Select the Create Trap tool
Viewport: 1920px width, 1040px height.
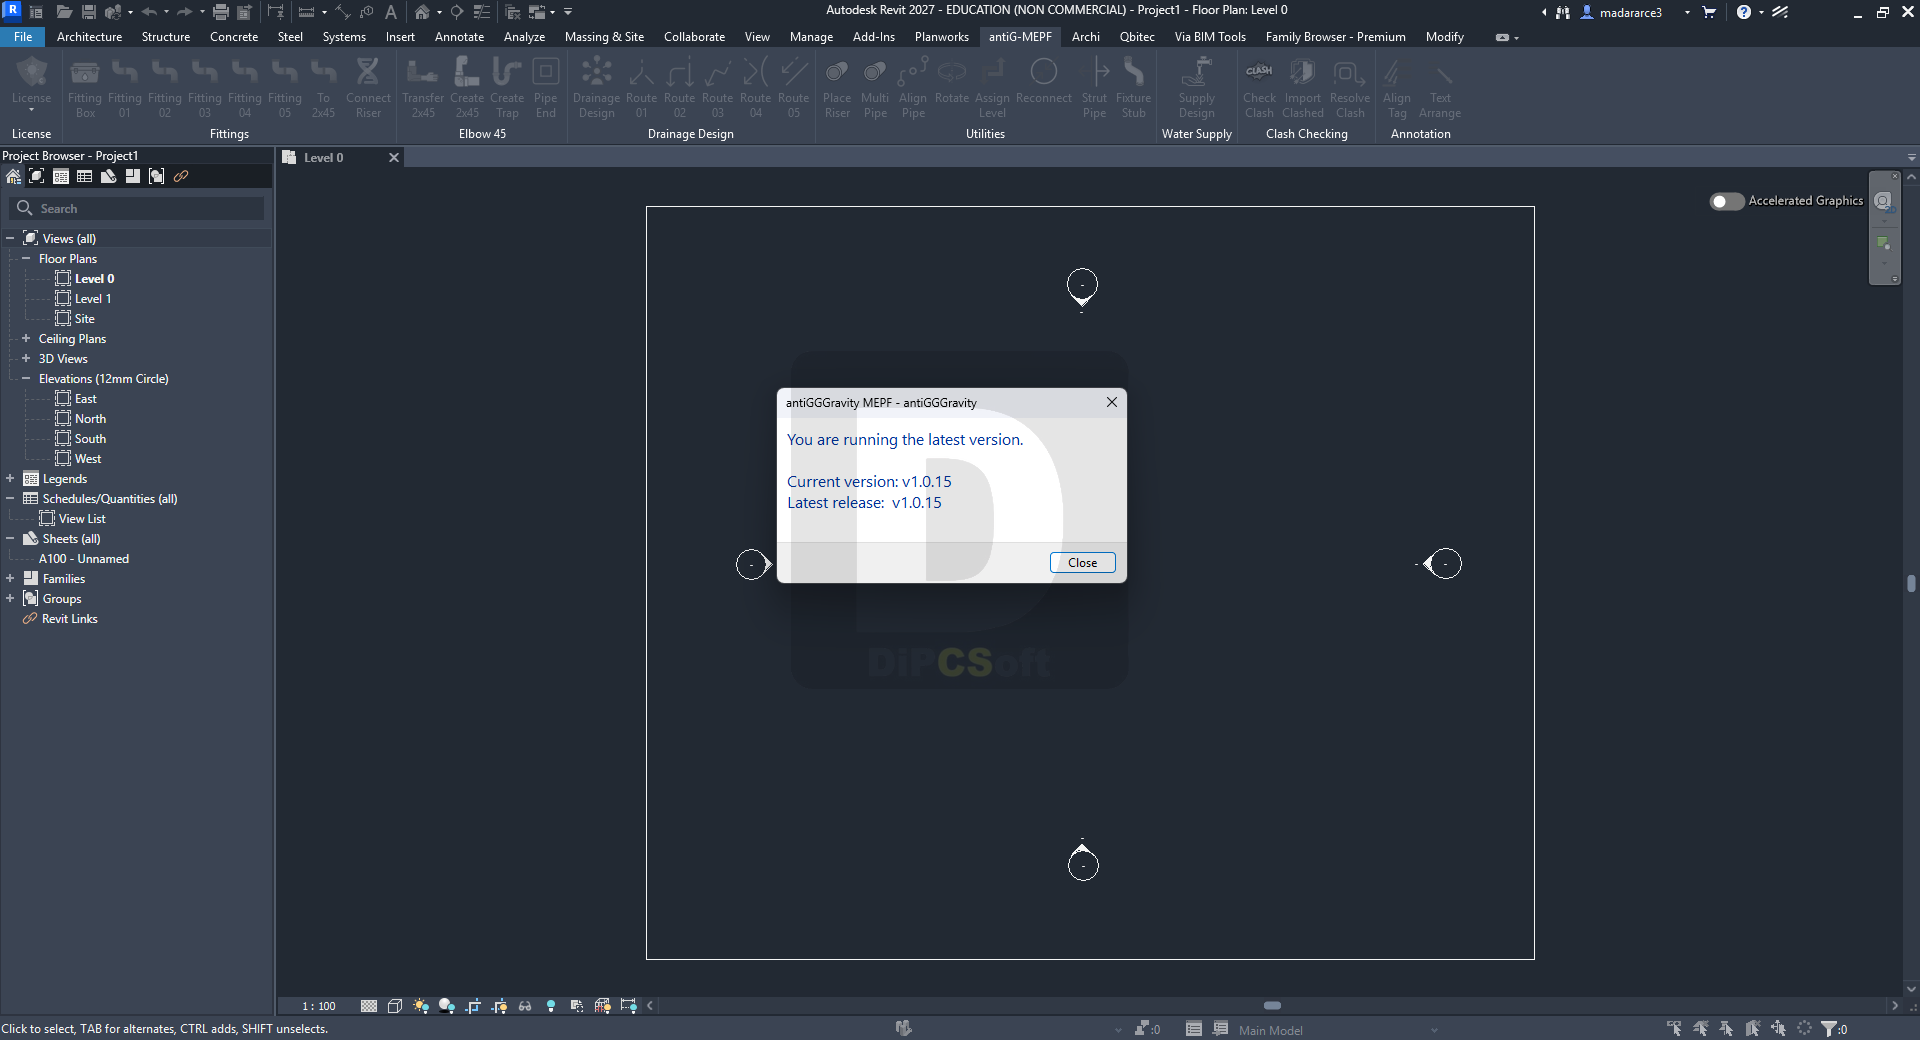point(507,88)
